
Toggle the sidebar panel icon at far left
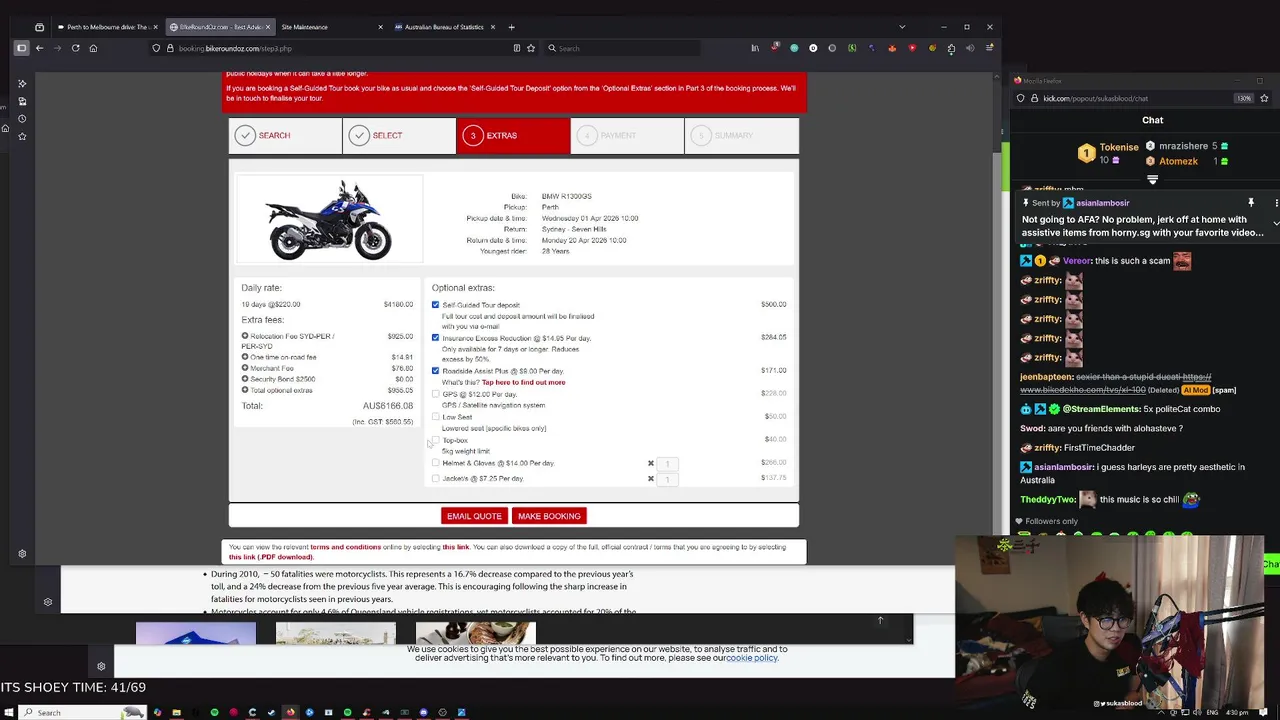pos(21,48)
